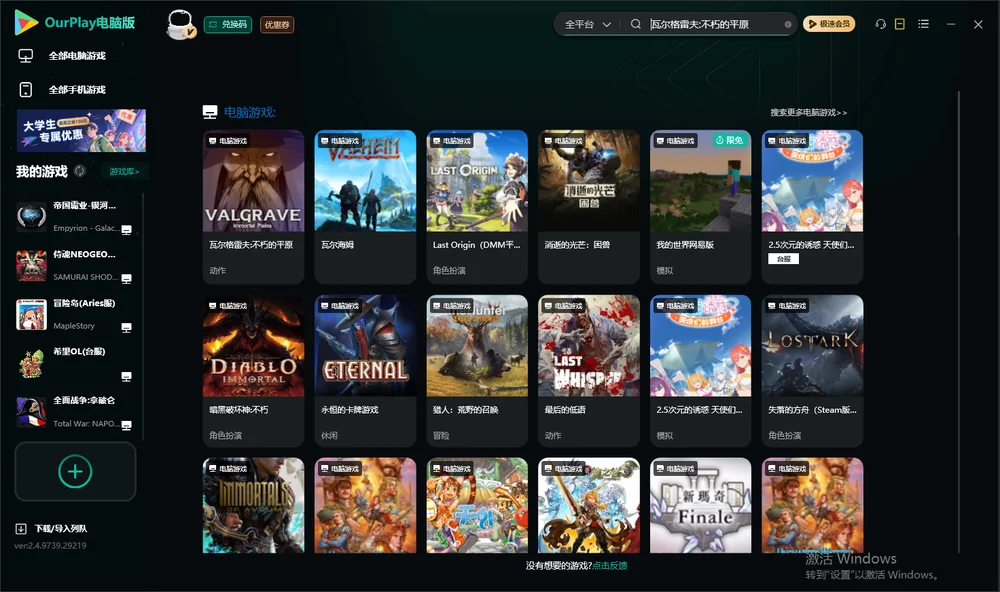Click the 点击反馈 feedback link
Viewport: 1000px width, 592px height.
(x=610, y=566)
